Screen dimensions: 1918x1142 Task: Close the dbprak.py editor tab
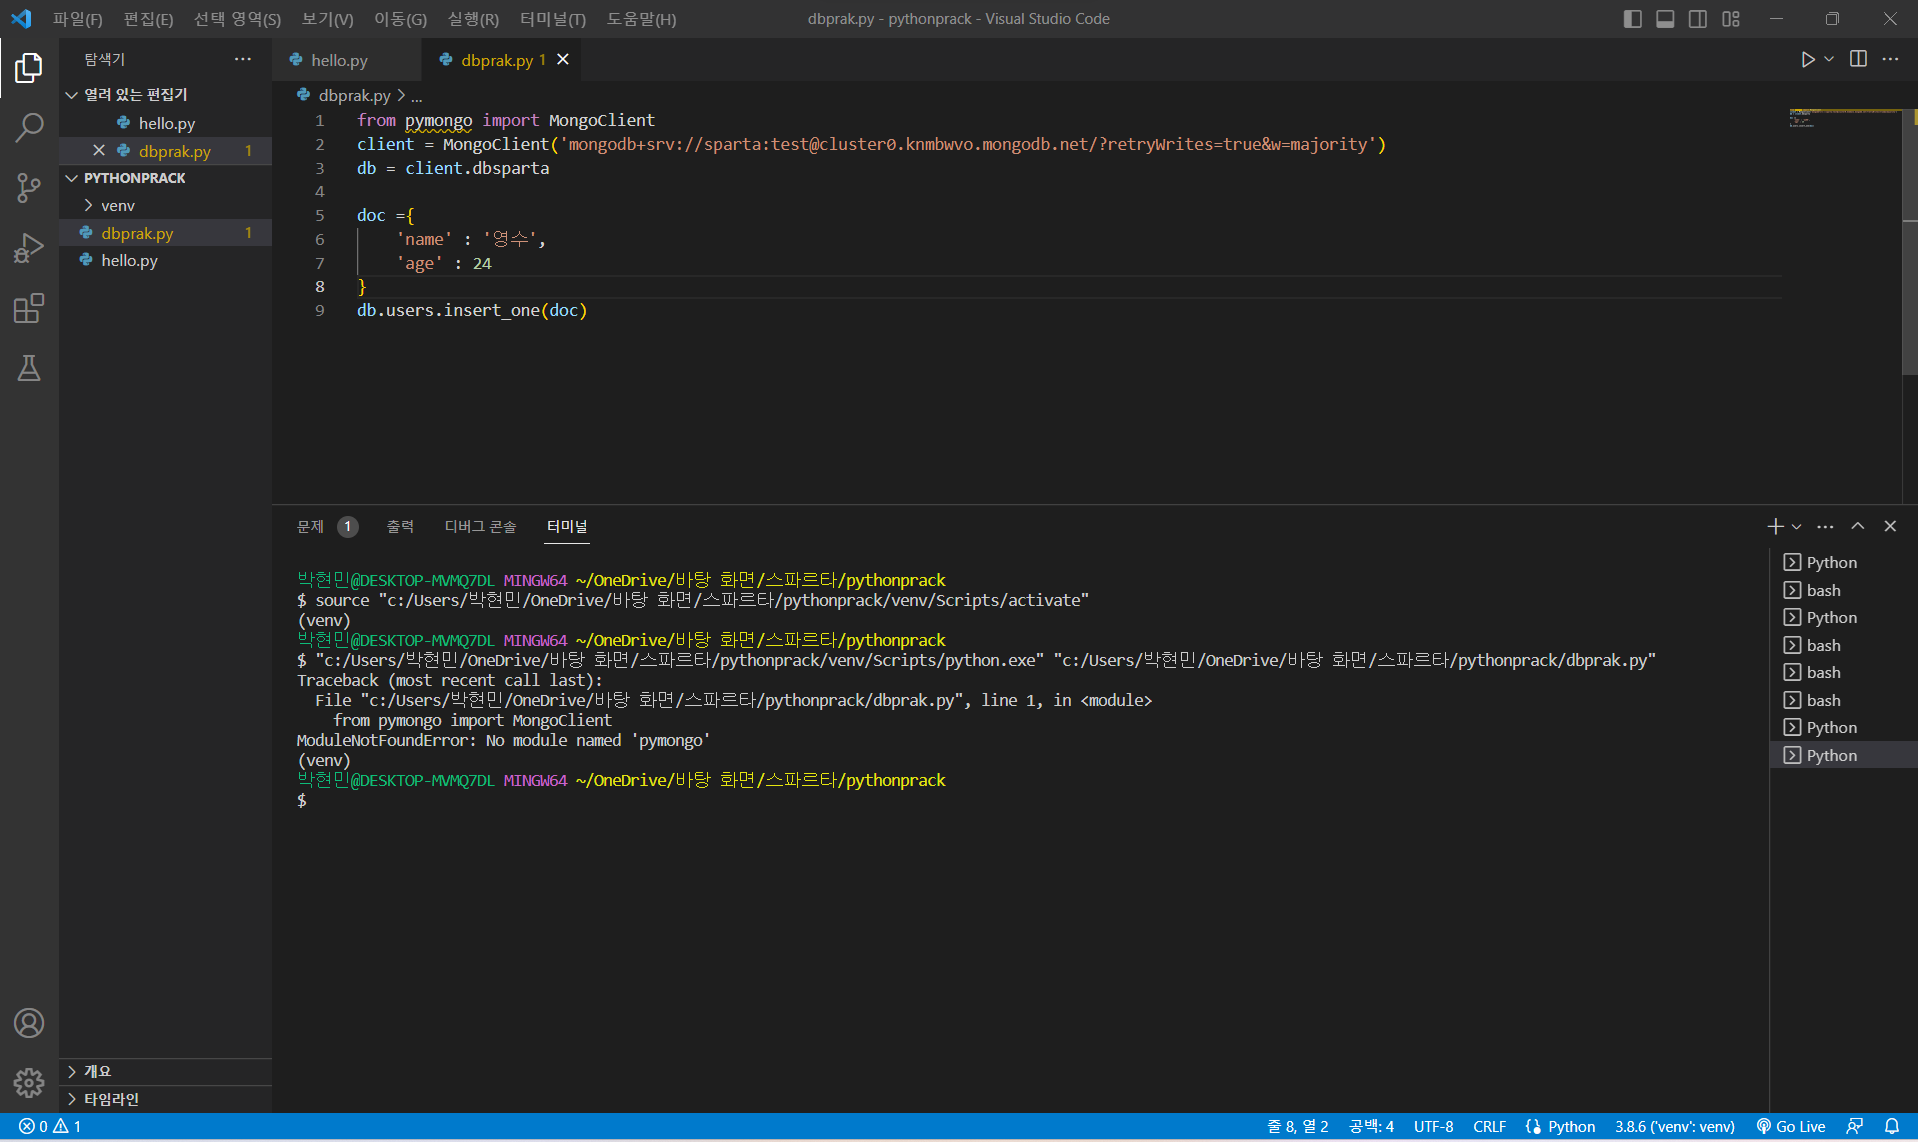[563, 60]
